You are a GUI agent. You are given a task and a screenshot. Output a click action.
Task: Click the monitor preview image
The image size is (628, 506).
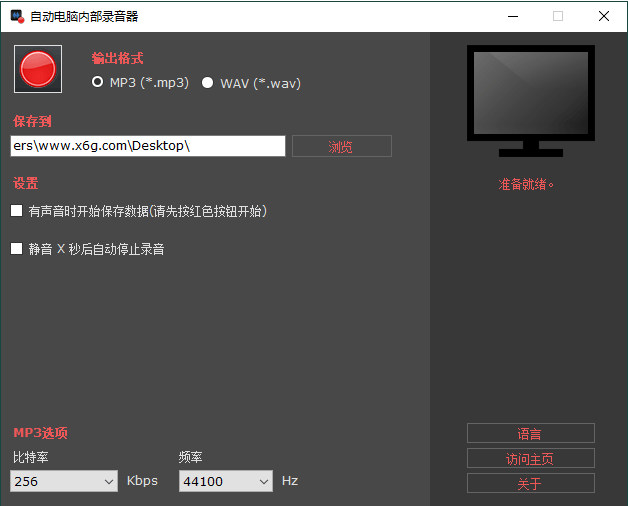coord(530,100)
